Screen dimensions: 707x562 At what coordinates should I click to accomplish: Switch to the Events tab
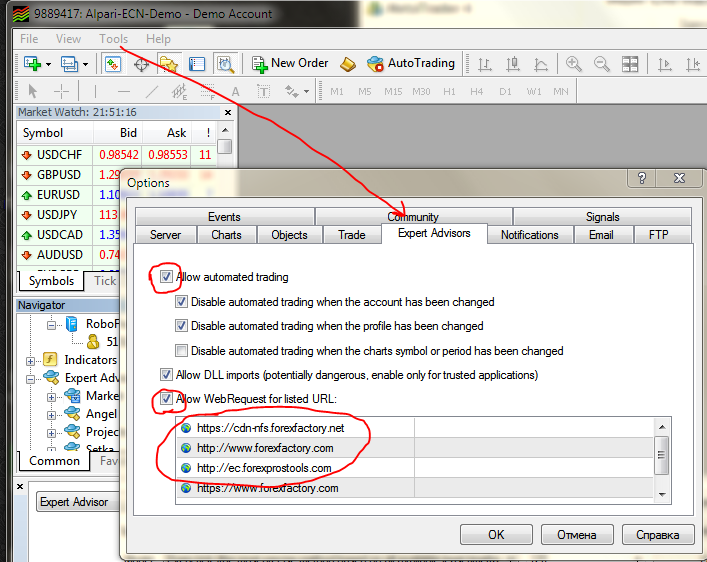(224, 217)
